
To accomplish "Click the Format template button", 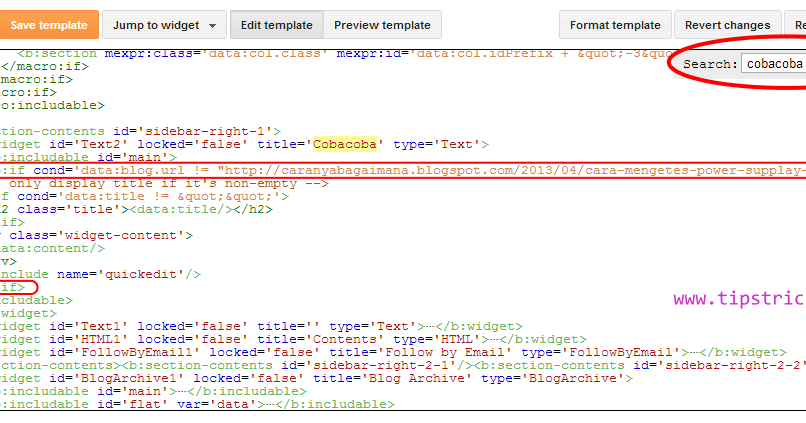I will click(615, 25).
